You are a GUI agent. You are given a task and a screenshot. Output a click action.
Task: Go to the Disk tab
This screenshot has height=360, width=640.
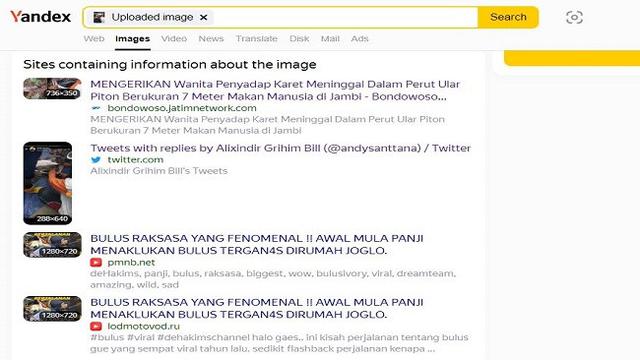(299, 39)
